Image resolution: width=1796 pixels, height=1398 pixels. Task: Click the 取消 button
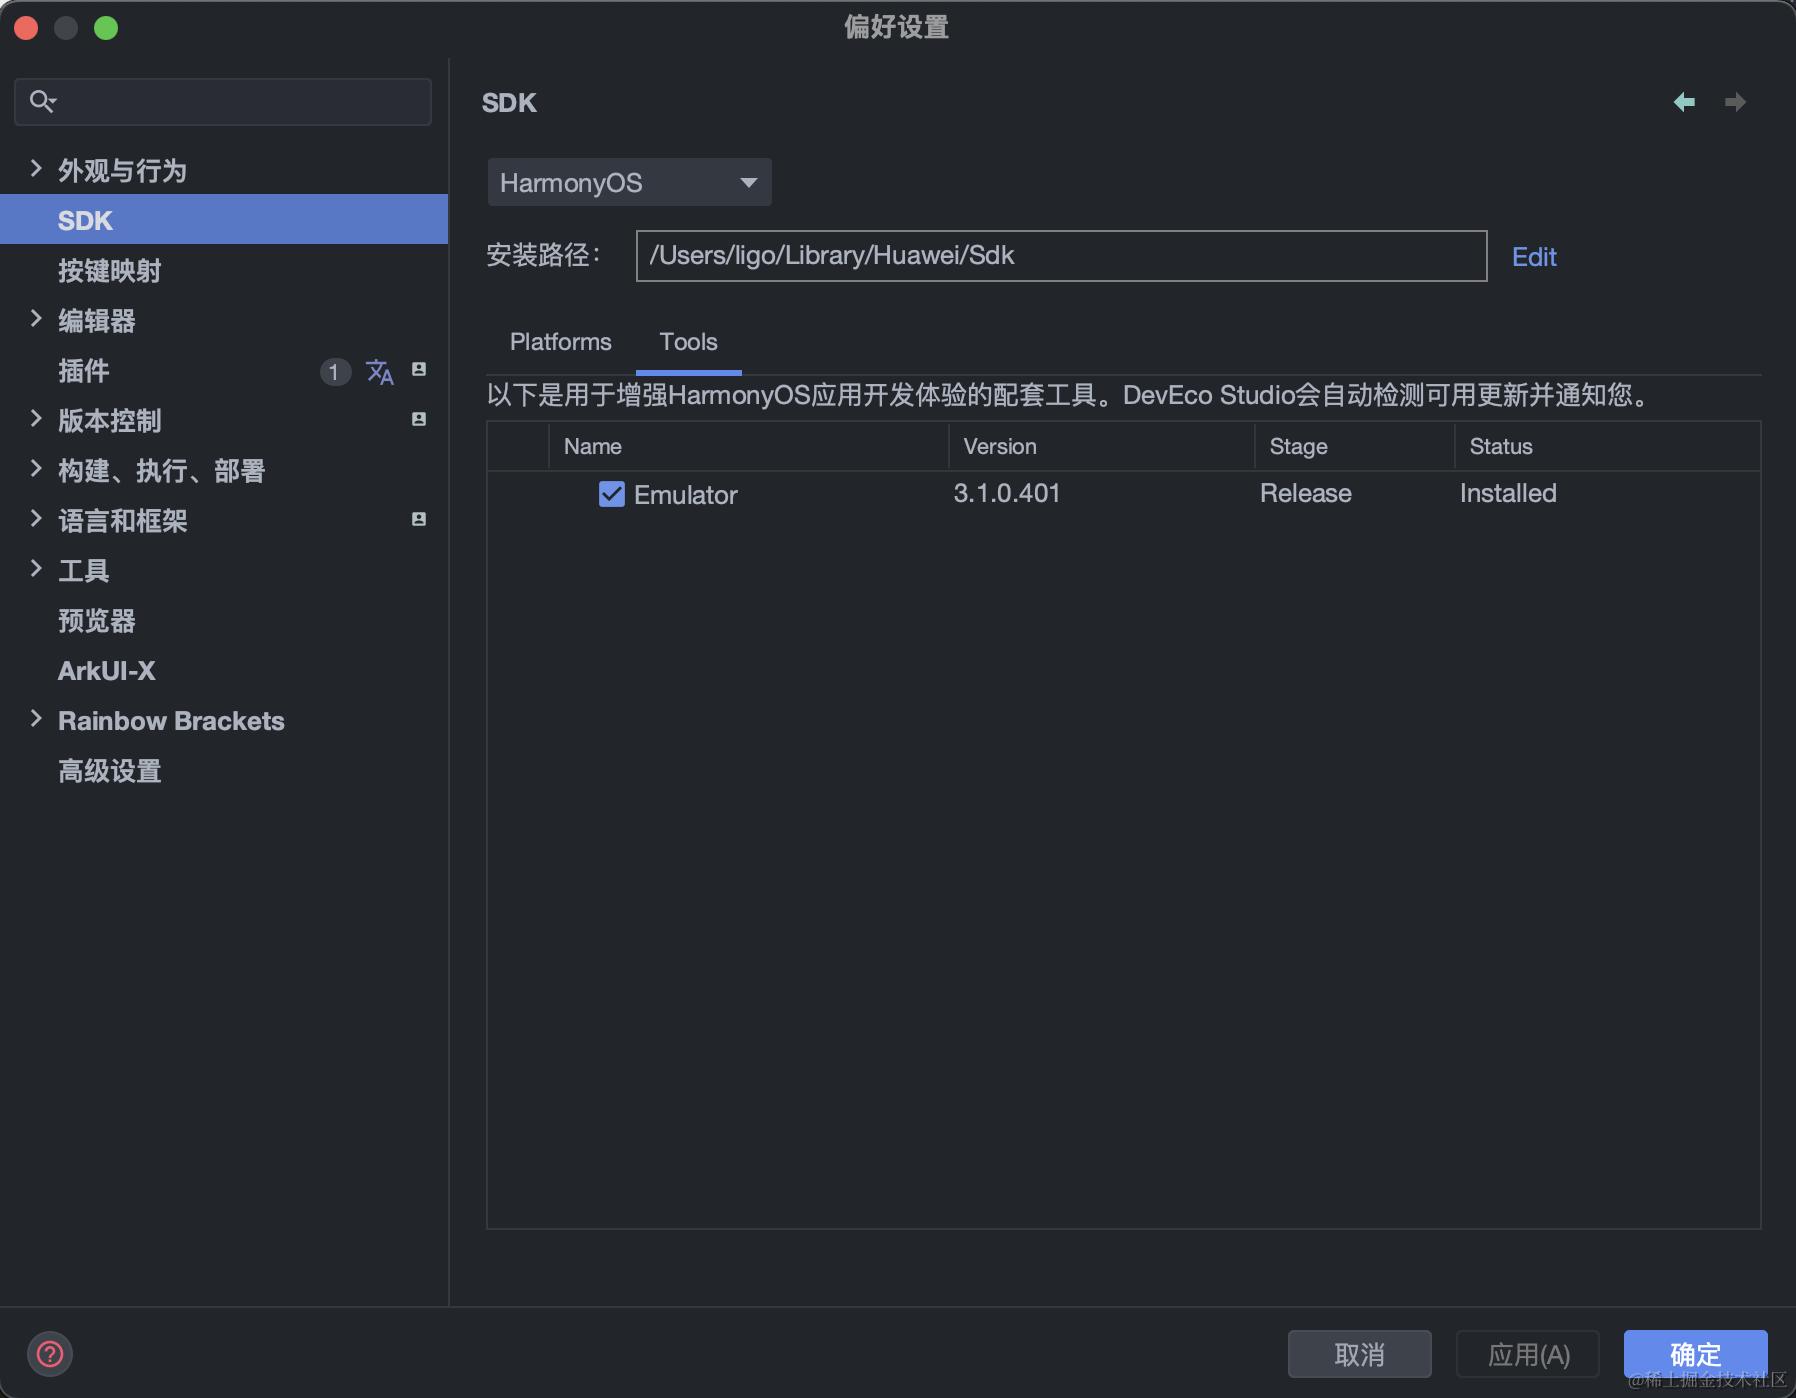1359,1354
